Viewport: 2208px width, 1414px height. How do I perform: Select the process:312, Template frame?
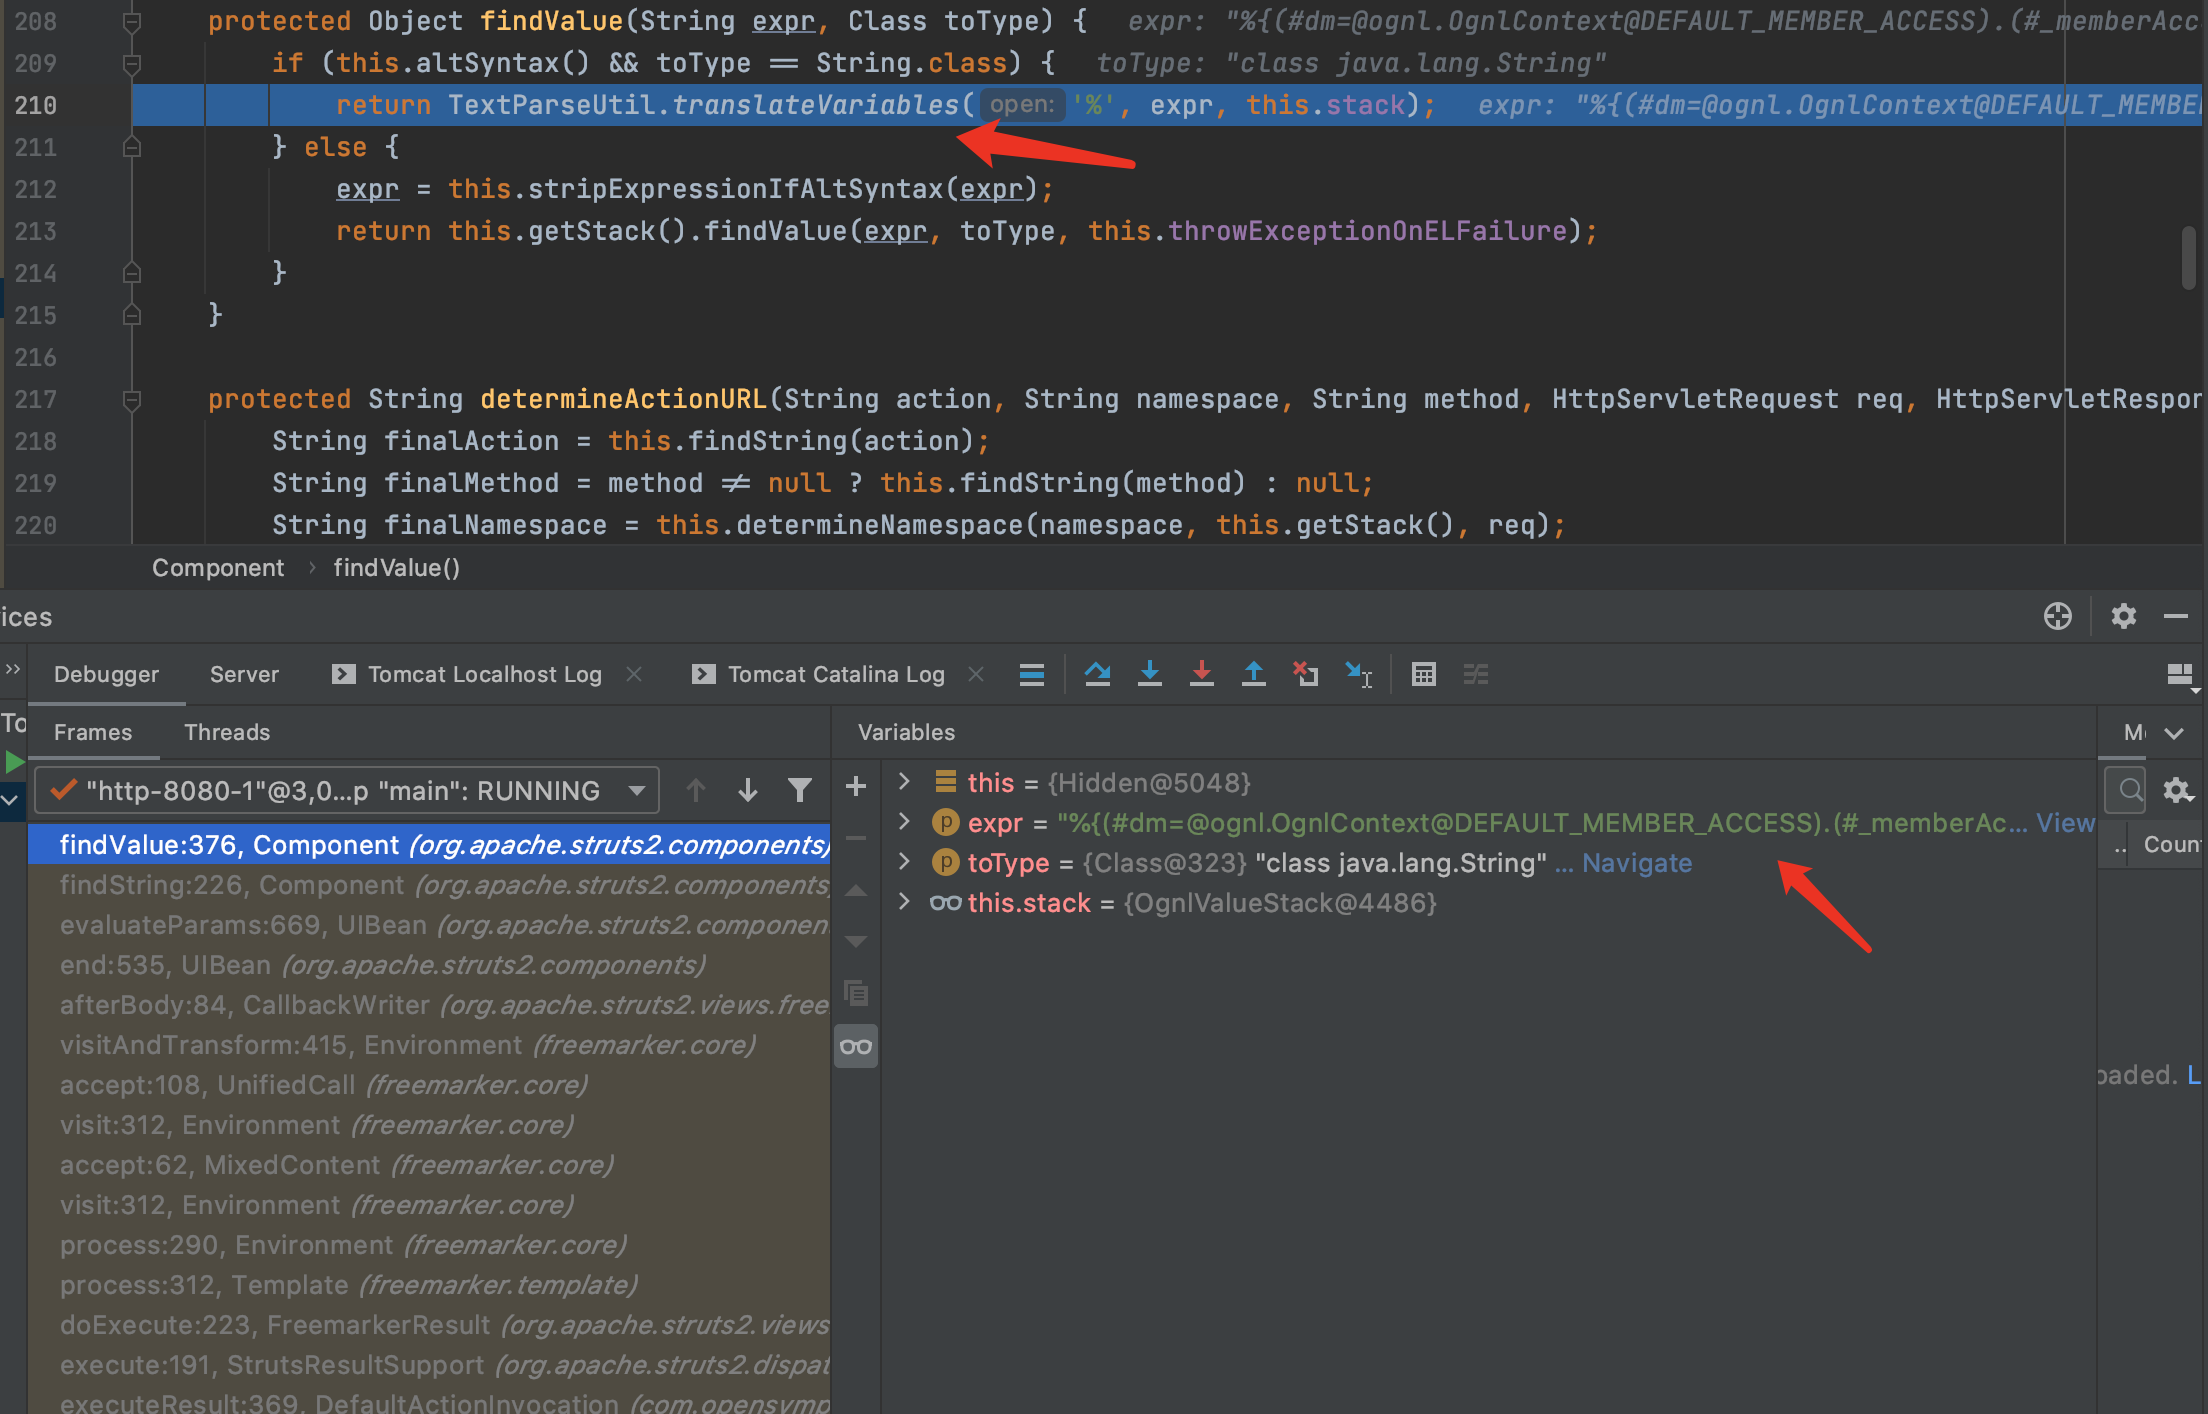[x=430, y=1284]
